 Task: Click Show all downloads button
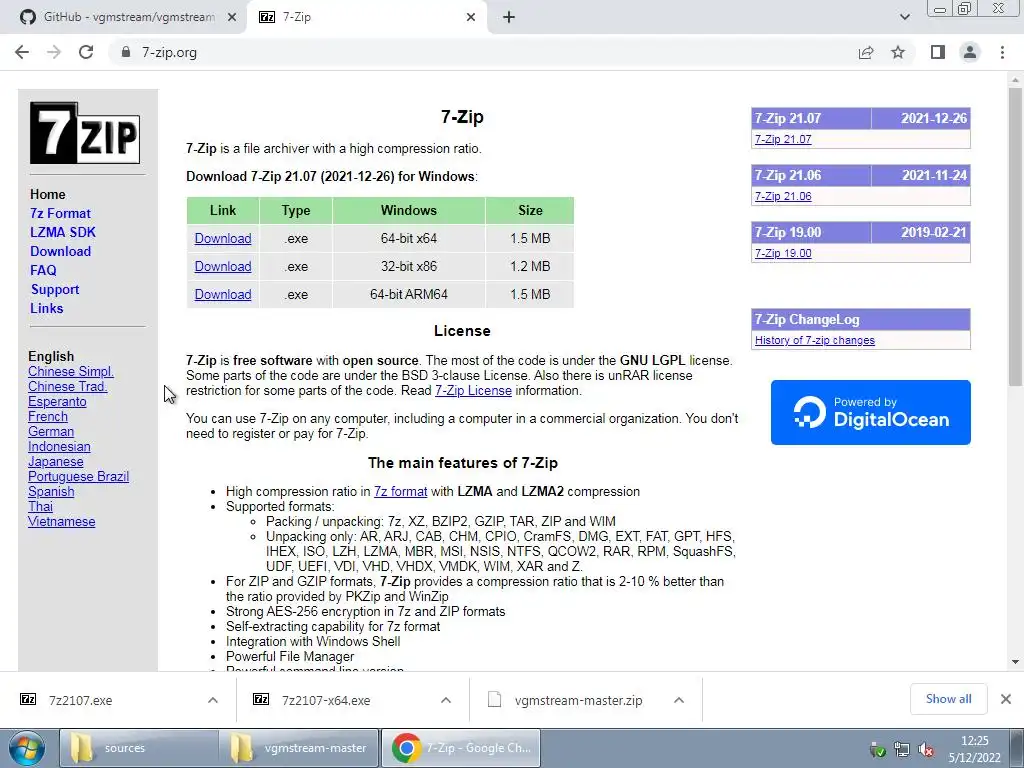point(948,699)
